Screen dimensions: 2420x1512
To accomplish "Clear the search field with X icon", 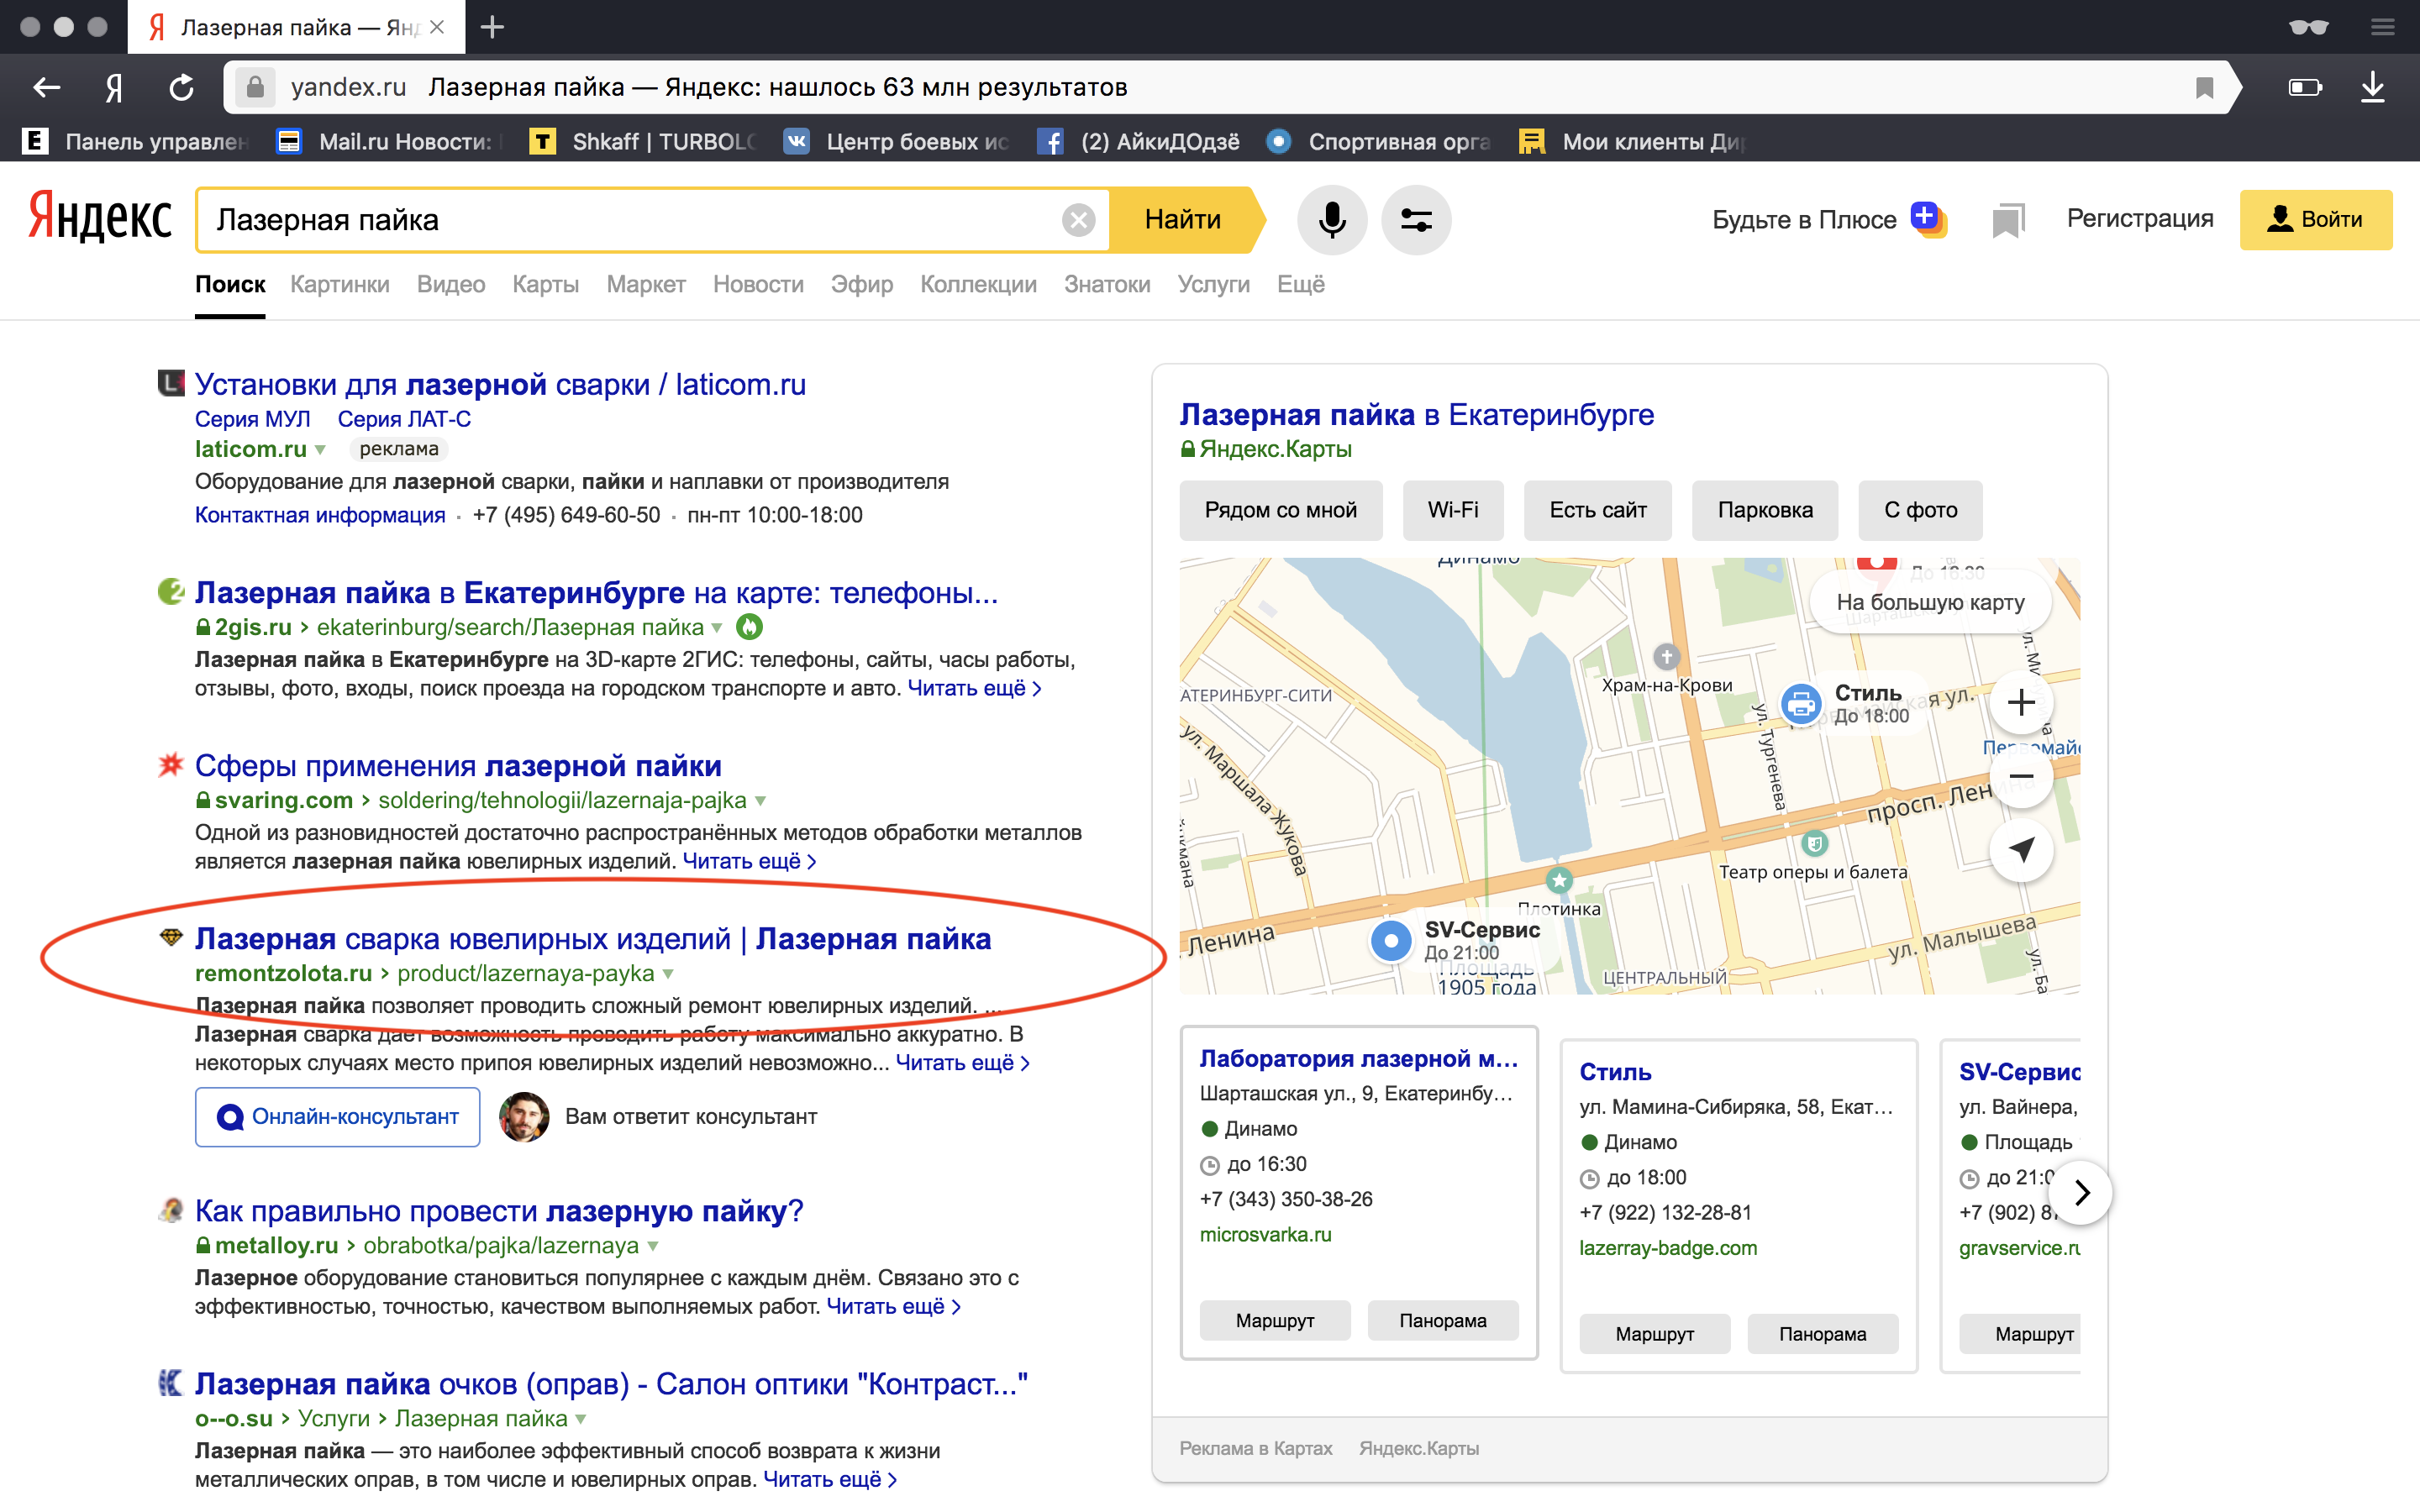I will (x=1078, y=220).
